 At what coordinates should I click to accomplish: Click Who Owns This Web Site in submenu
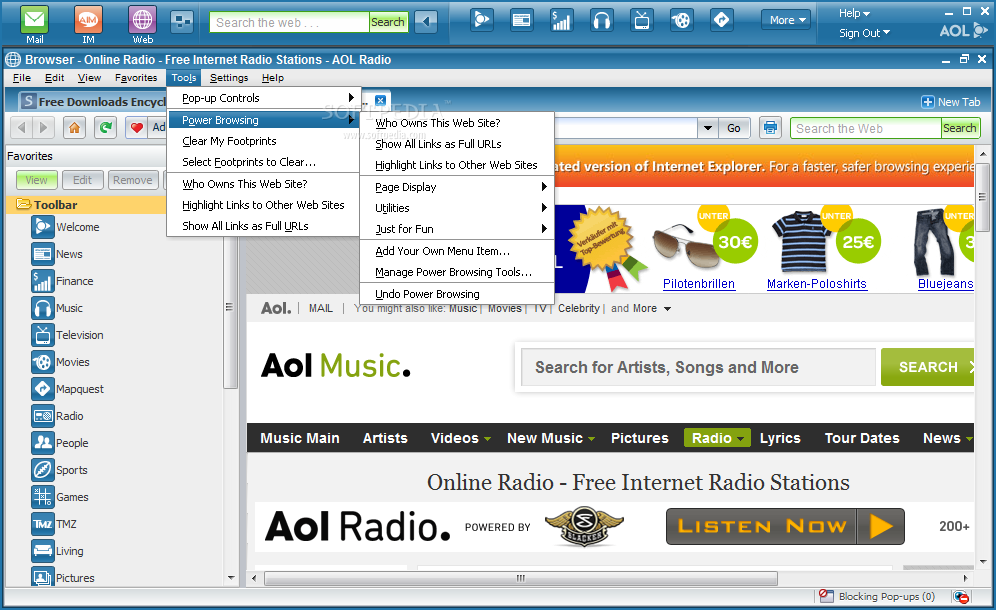pos(457,123)
